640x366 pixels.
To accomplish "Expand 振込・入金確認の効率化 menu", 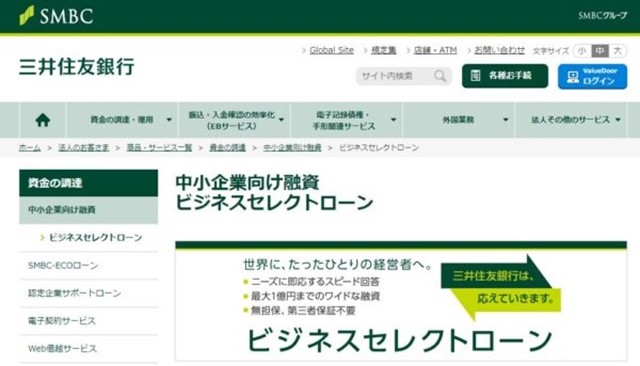I will [x=234, y=120].
